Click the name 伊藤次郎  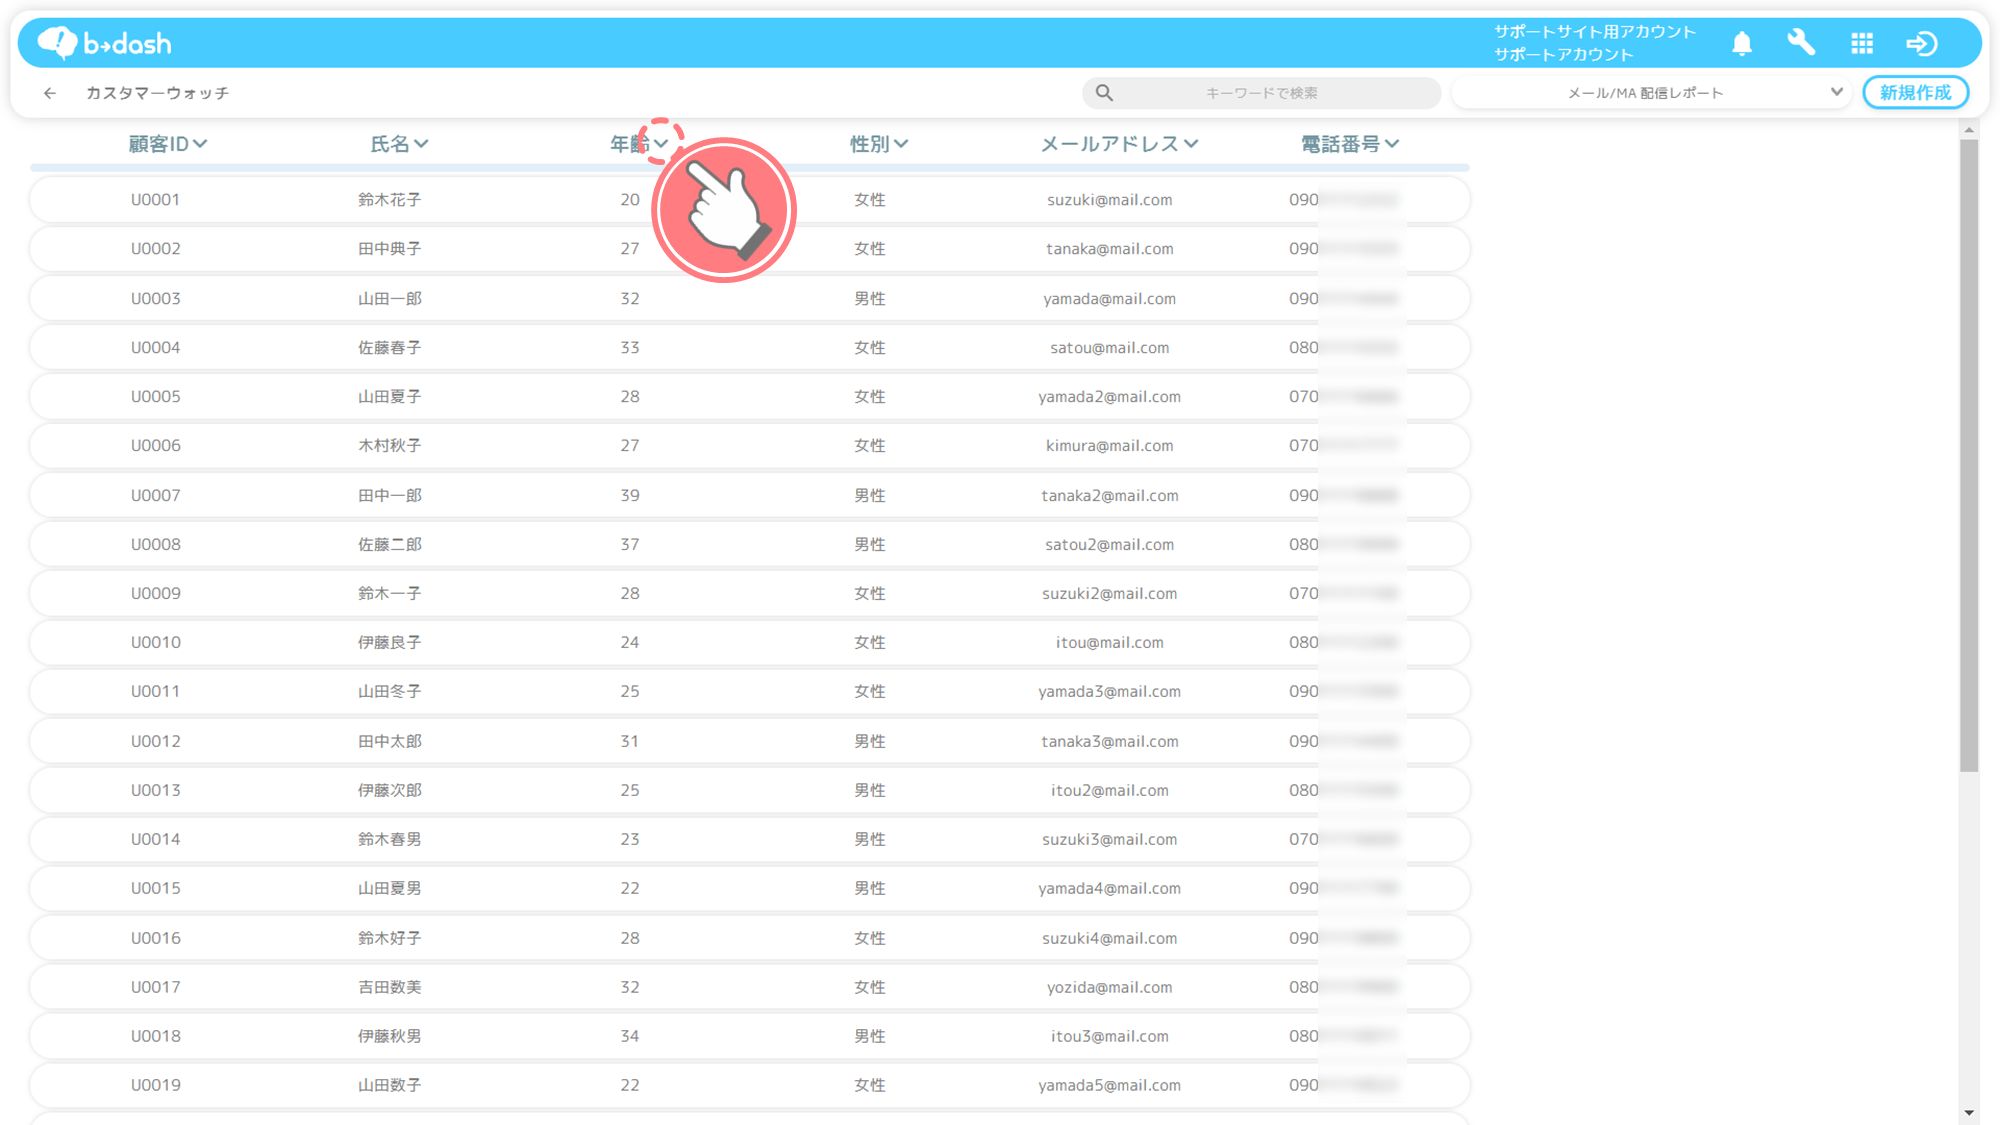(390, 791)
